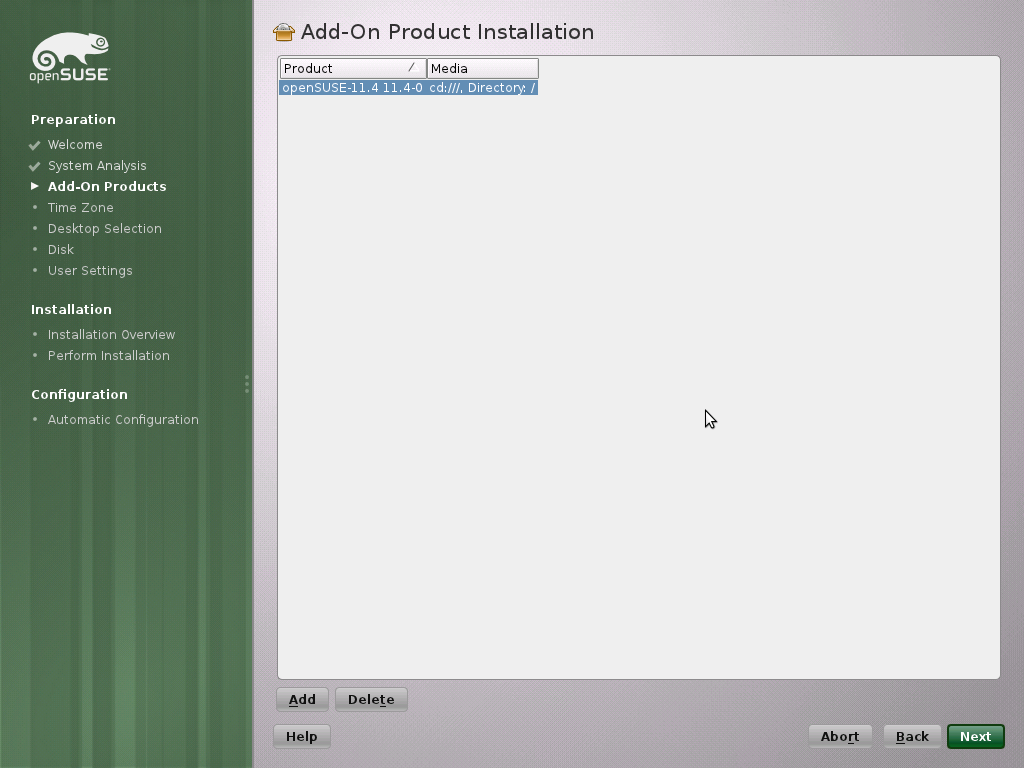This screenshot has height=768, width=1024.
Task: Sort by the Media column header
Action: [483, 69]
